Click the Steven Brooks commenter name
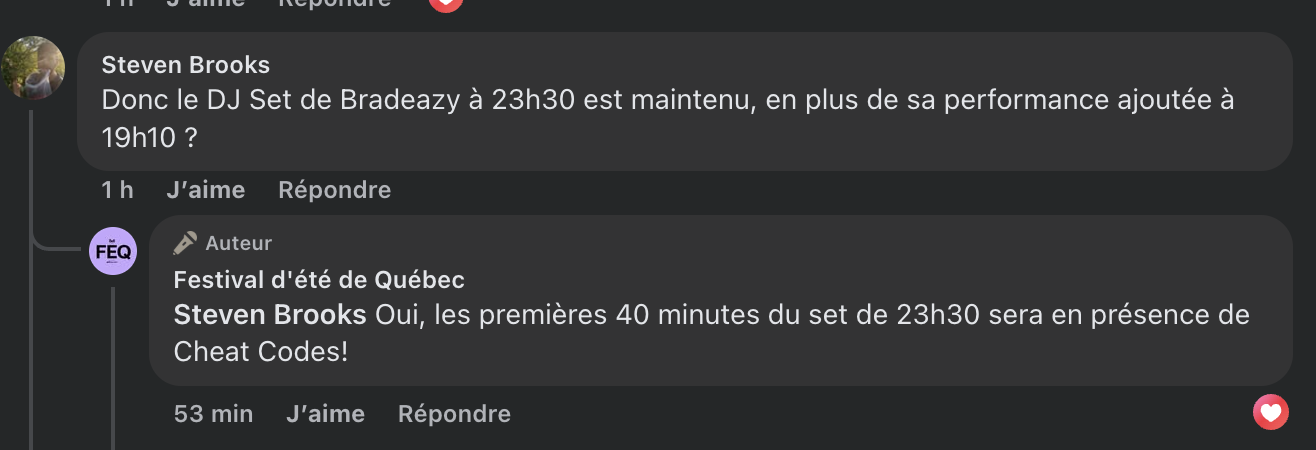 click(186, 65)
